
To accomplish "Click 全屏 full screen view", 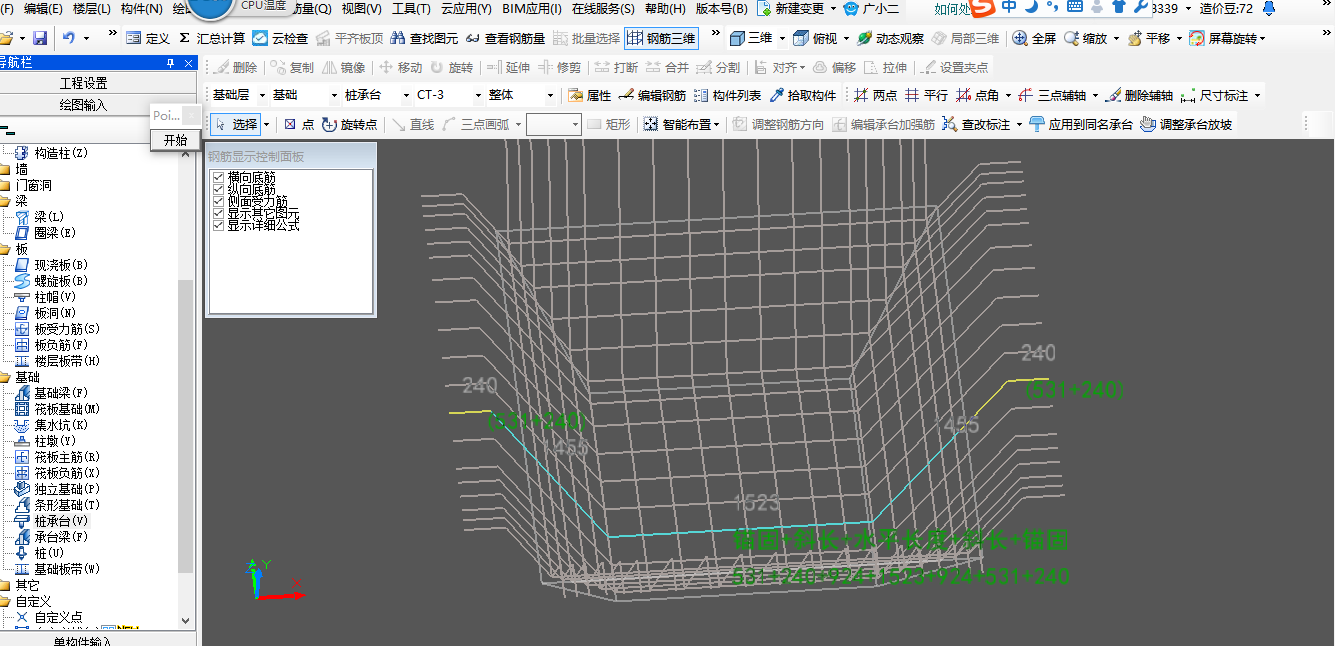I will [x=1034, y=39].
